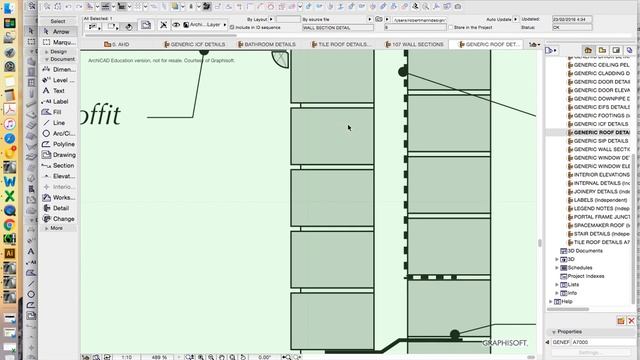Toggle Store in the Project checkbox
Viewport: 640px width, 360px height.
[x=451, y=27]
